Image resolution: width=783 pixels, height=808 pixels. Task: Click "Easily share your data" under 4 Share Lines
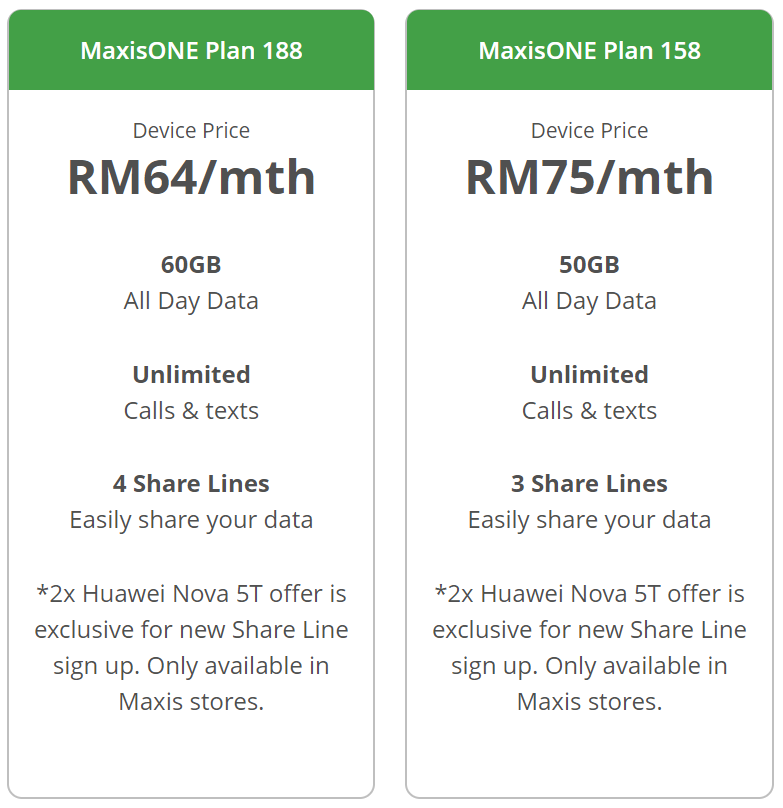[x=191, y=520]
